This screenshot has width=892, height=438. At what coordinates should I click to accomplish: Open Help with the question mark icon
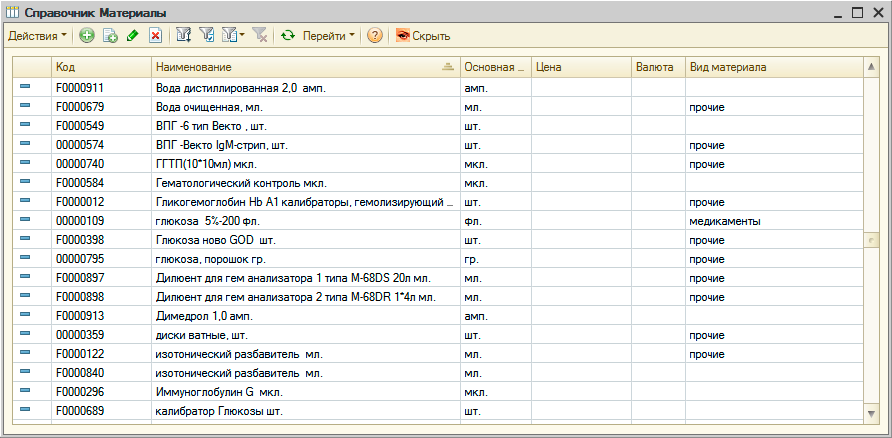375,35
